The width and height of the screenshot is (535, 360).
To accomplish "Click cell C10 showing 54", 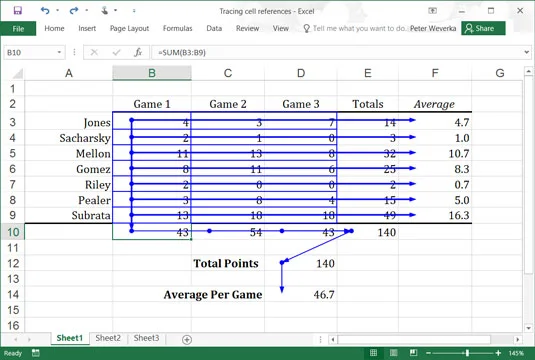I will point(228,232).
